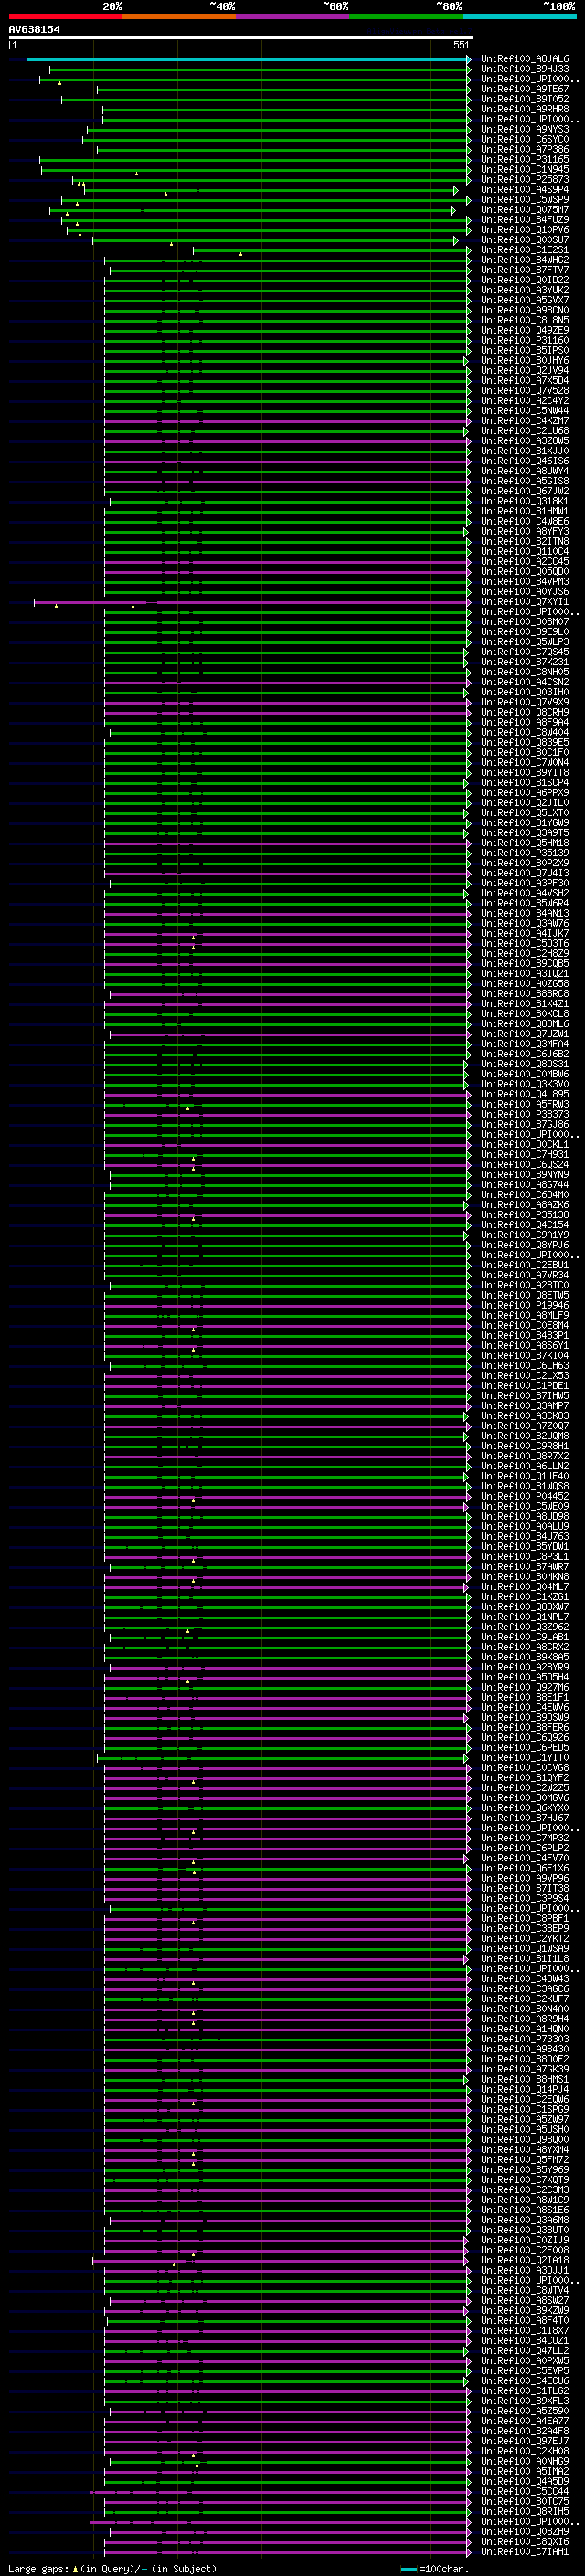Select hit UniRef100_A4CSN2
Screen dimensions: 585x2576
pos(524,682)
